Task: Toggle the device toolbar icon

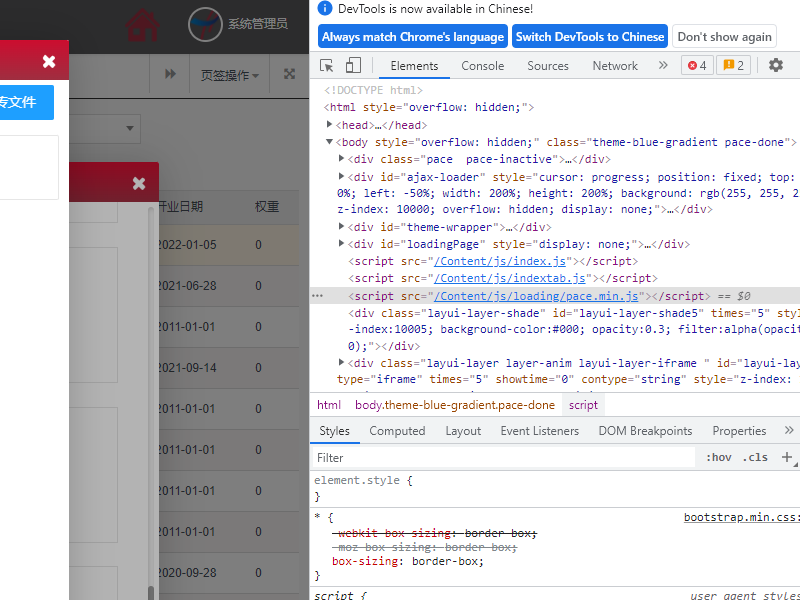Action: coord(353,66)
